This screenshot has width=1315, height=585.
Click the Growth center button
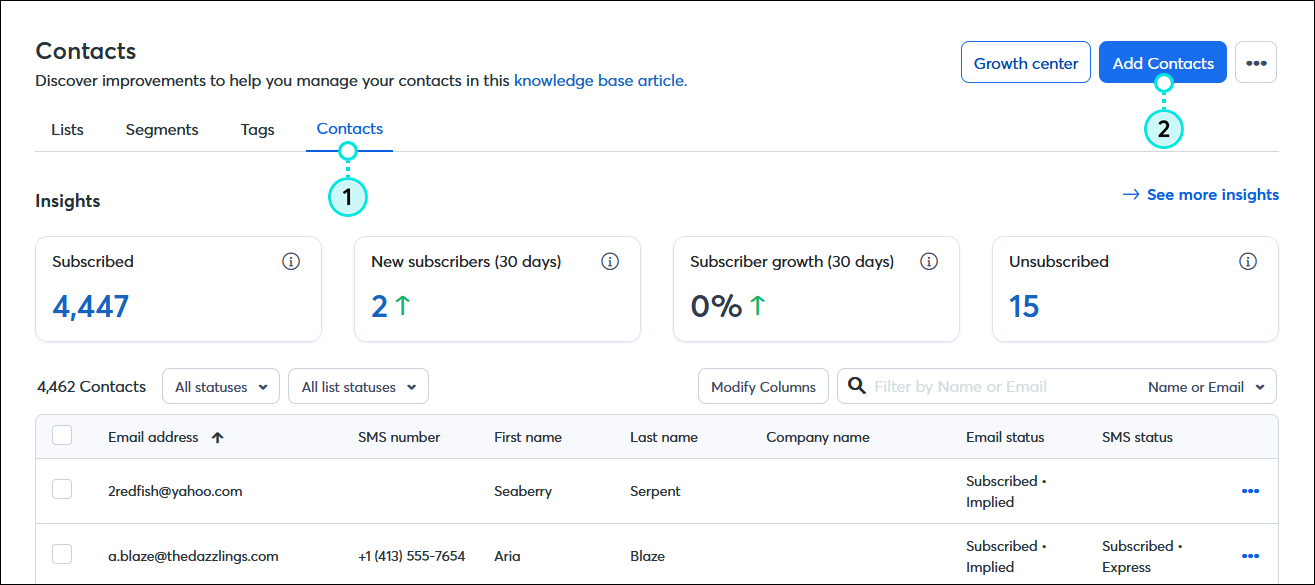coord(1026,63)
